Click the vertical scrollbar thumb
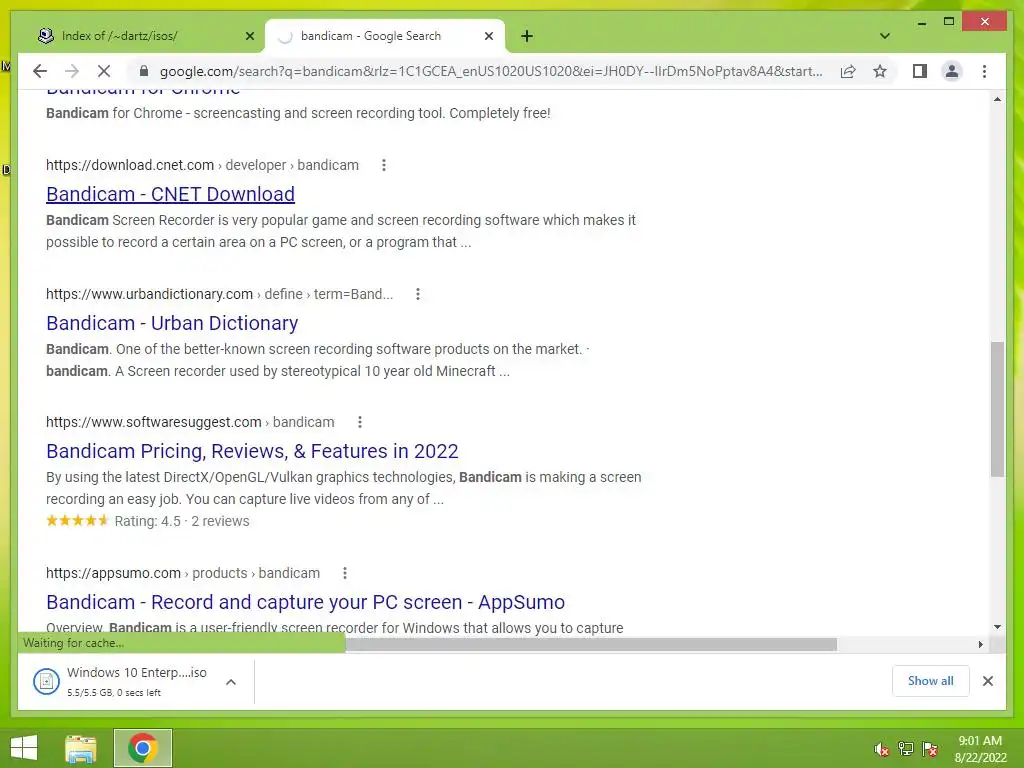 click(x=997, y=409)
